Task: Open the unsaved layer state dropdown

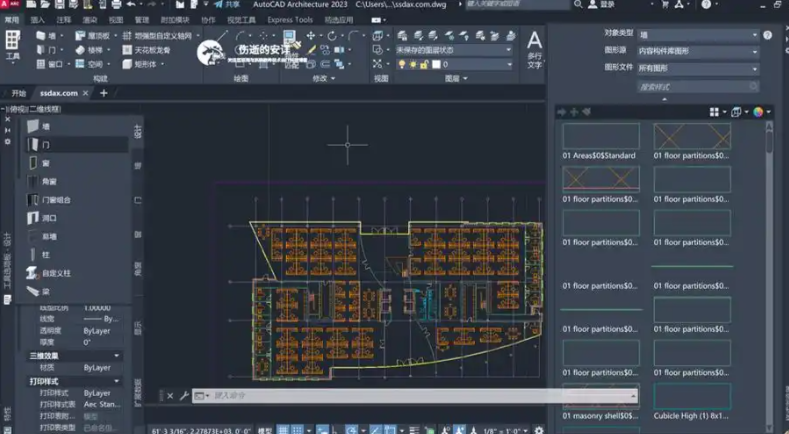Action: (453, 49)
